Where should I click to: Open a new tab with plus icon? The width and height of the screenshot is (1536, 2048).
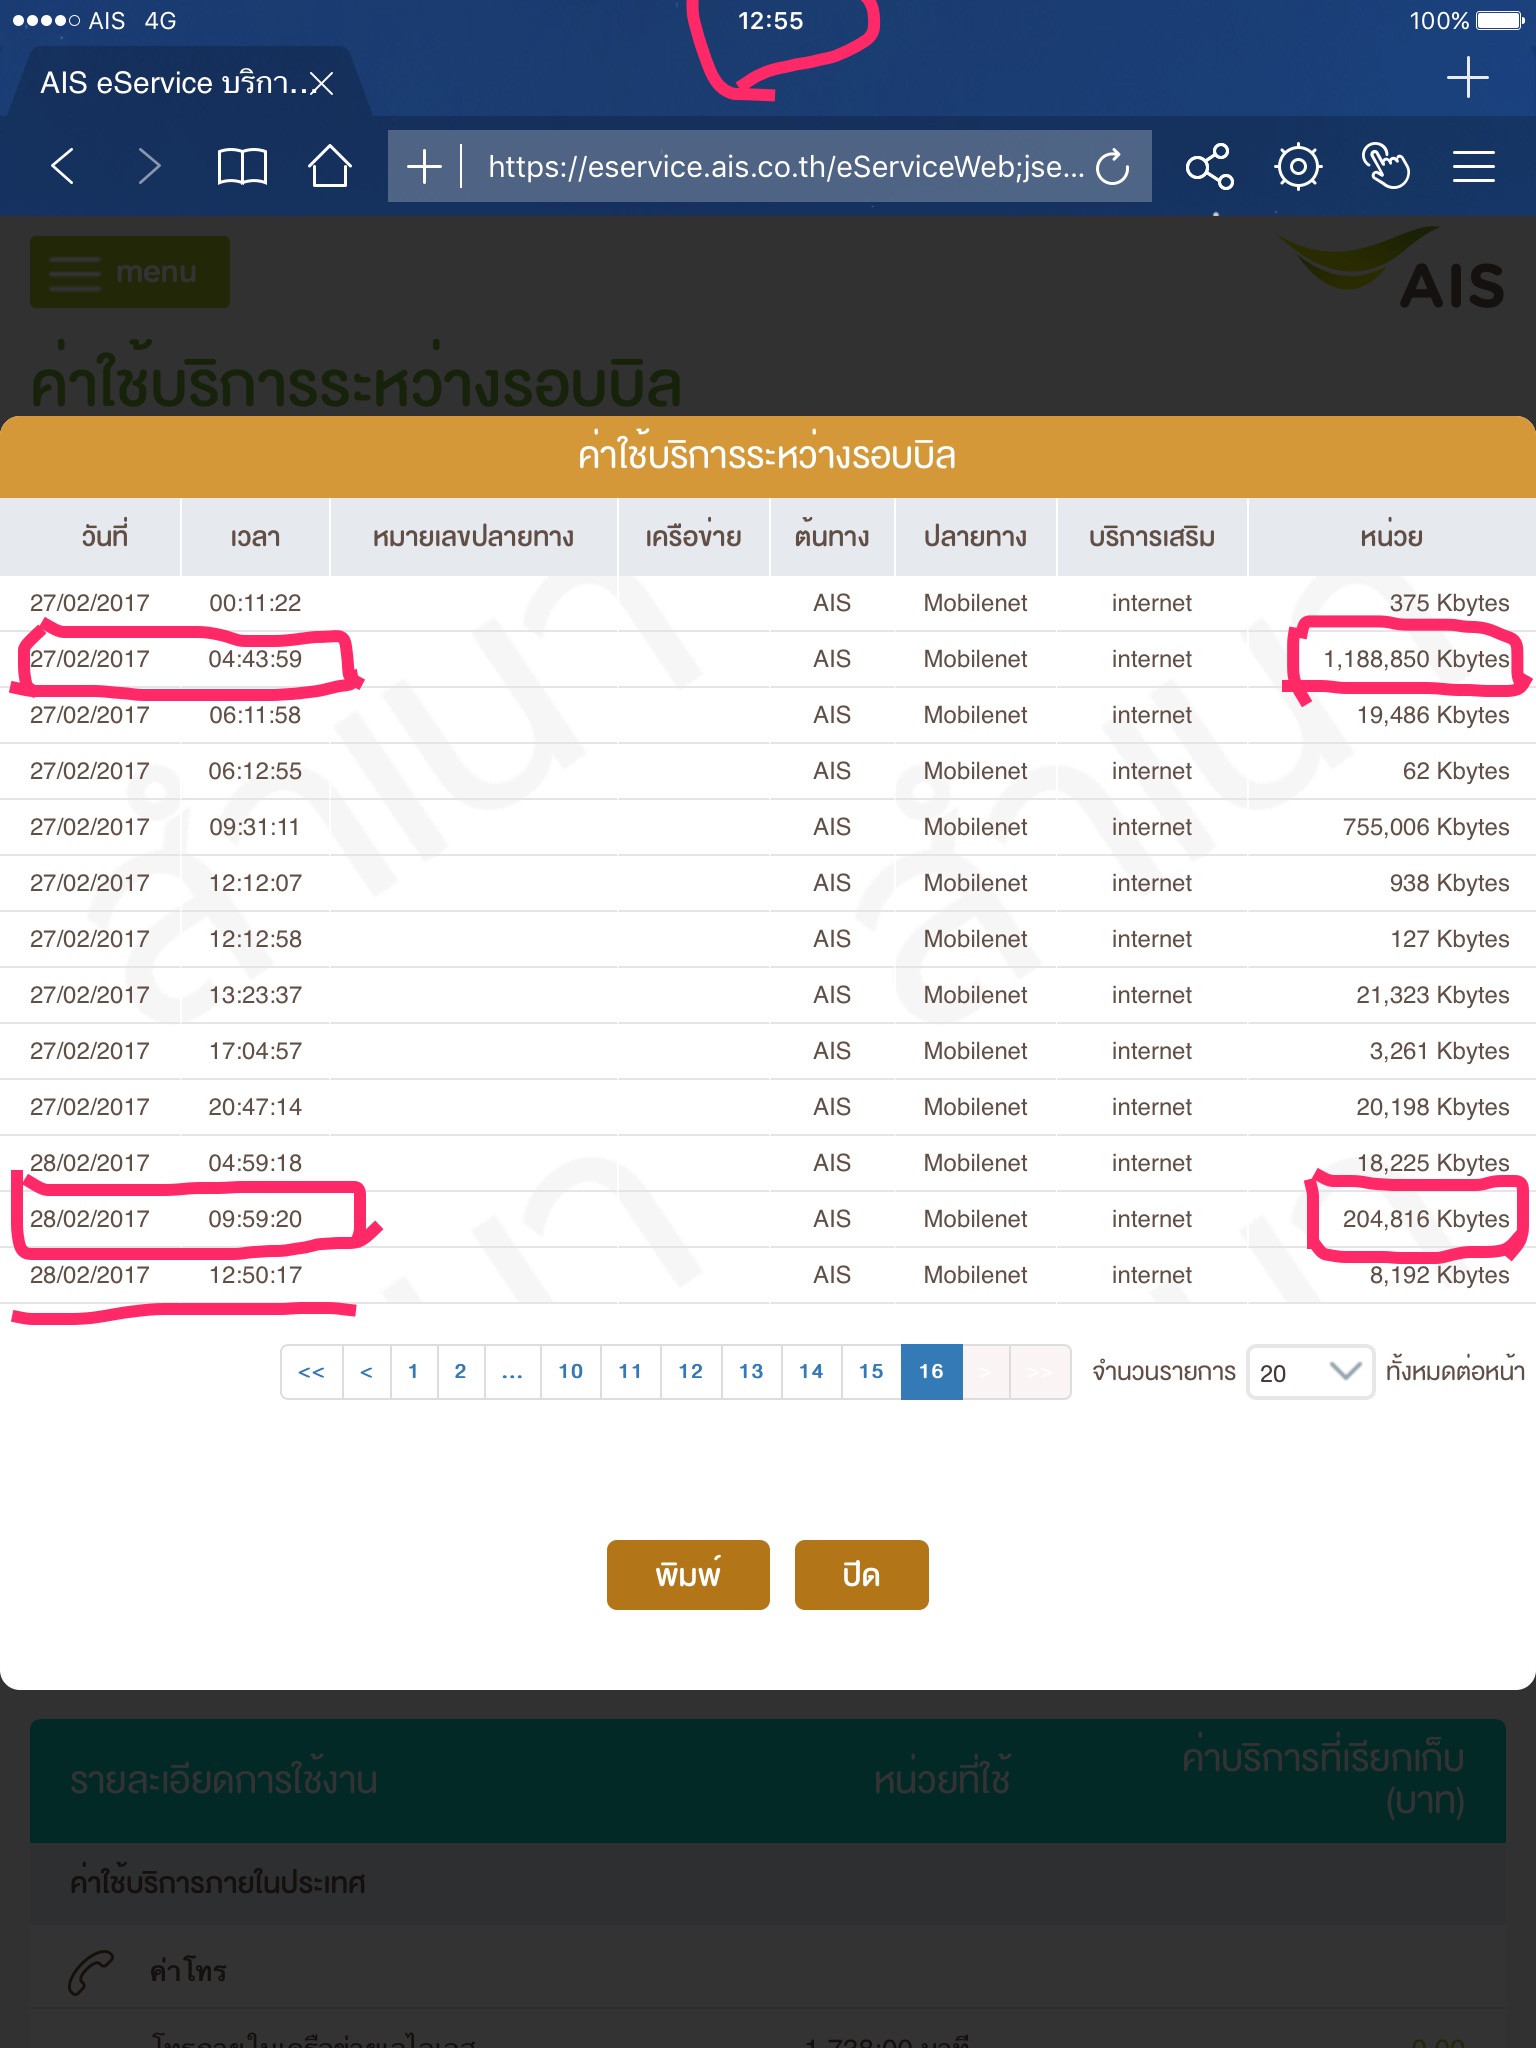[1468, 78]
